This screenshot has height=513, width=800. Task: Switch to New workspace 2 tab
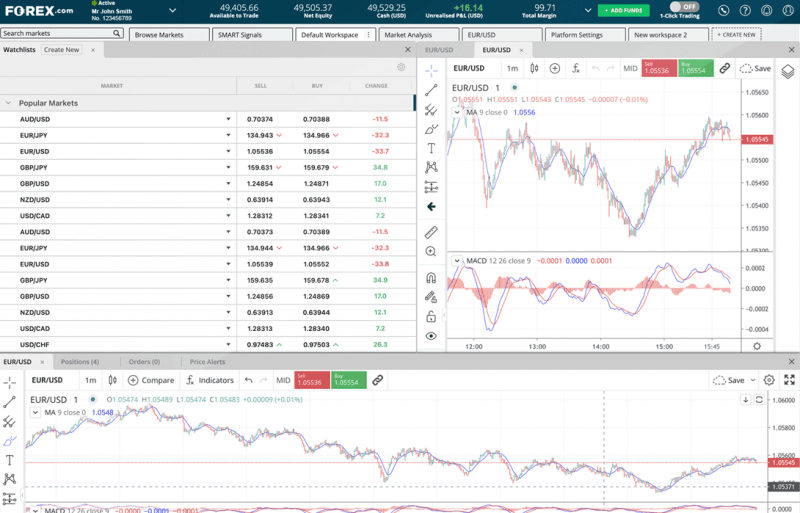tap(668, 35)
